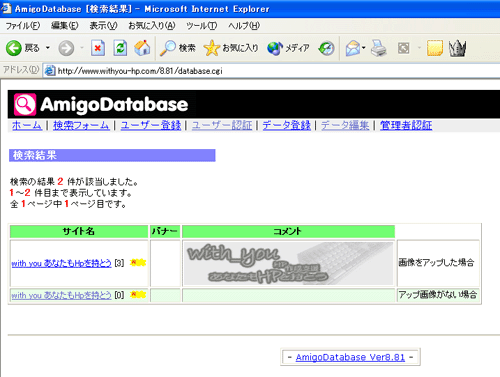Open the History clock toolbar icon
The width and height of the screenshot is (500, 377).
point(326,48)
